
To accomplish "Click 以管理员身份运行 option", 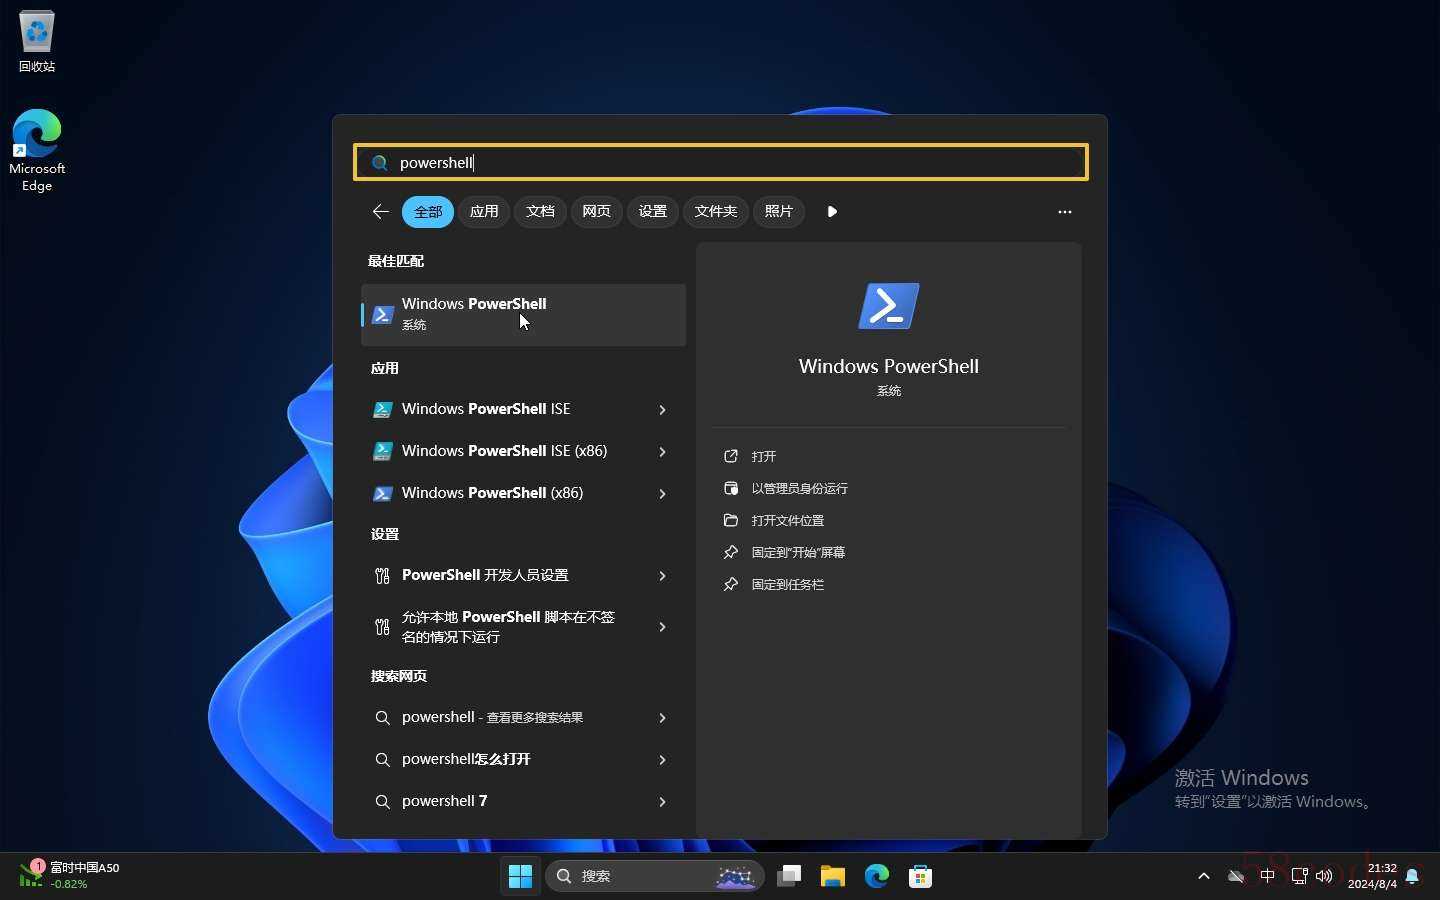I will click(x=799, y=488).
